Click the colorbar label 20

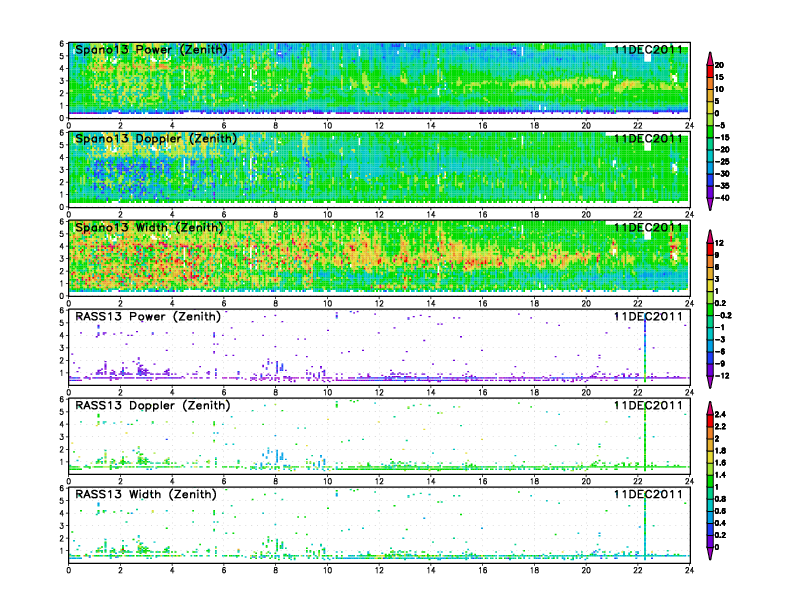click(719, 65)
